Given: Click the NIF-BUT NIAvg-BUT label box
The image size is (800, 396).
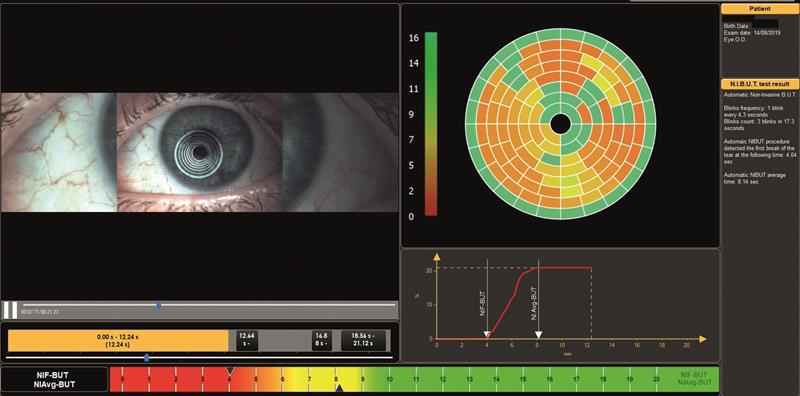Looking at the screenshot, I should click(55, 379).
